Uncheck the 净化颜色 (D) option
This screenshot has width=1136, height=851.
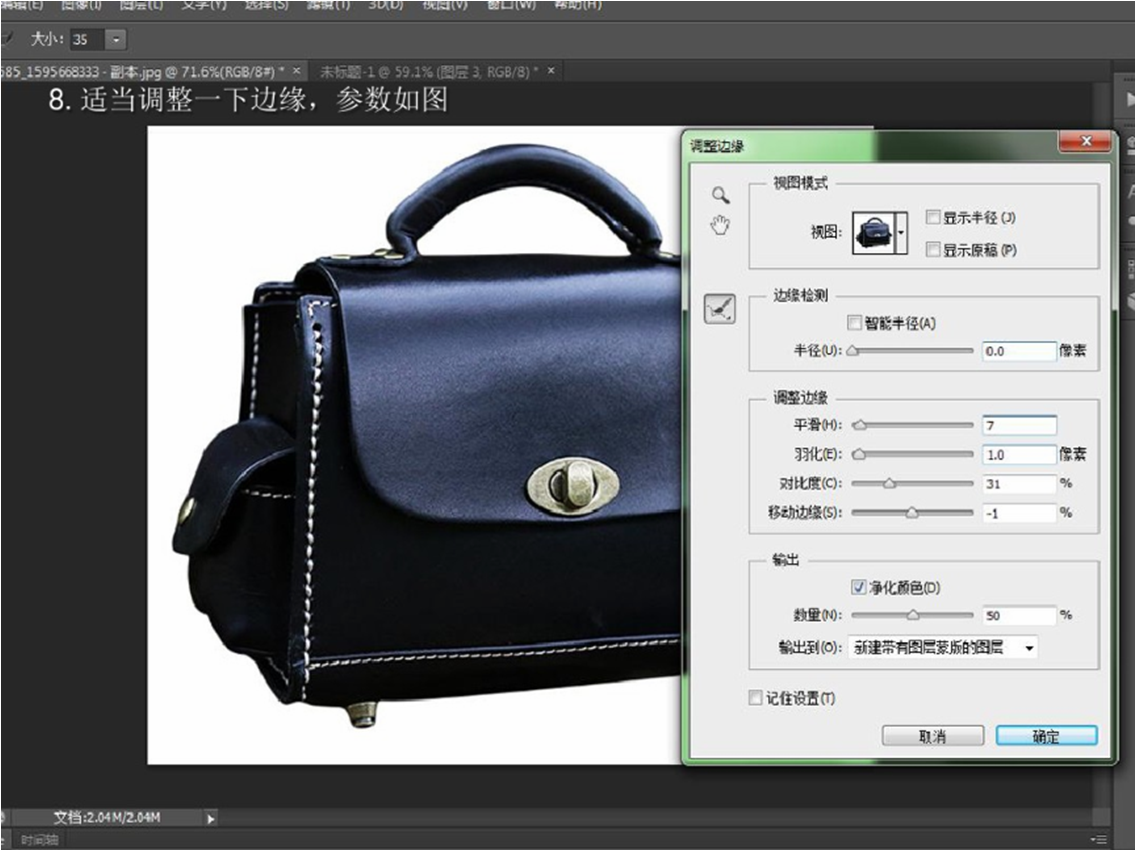(858, 587)
